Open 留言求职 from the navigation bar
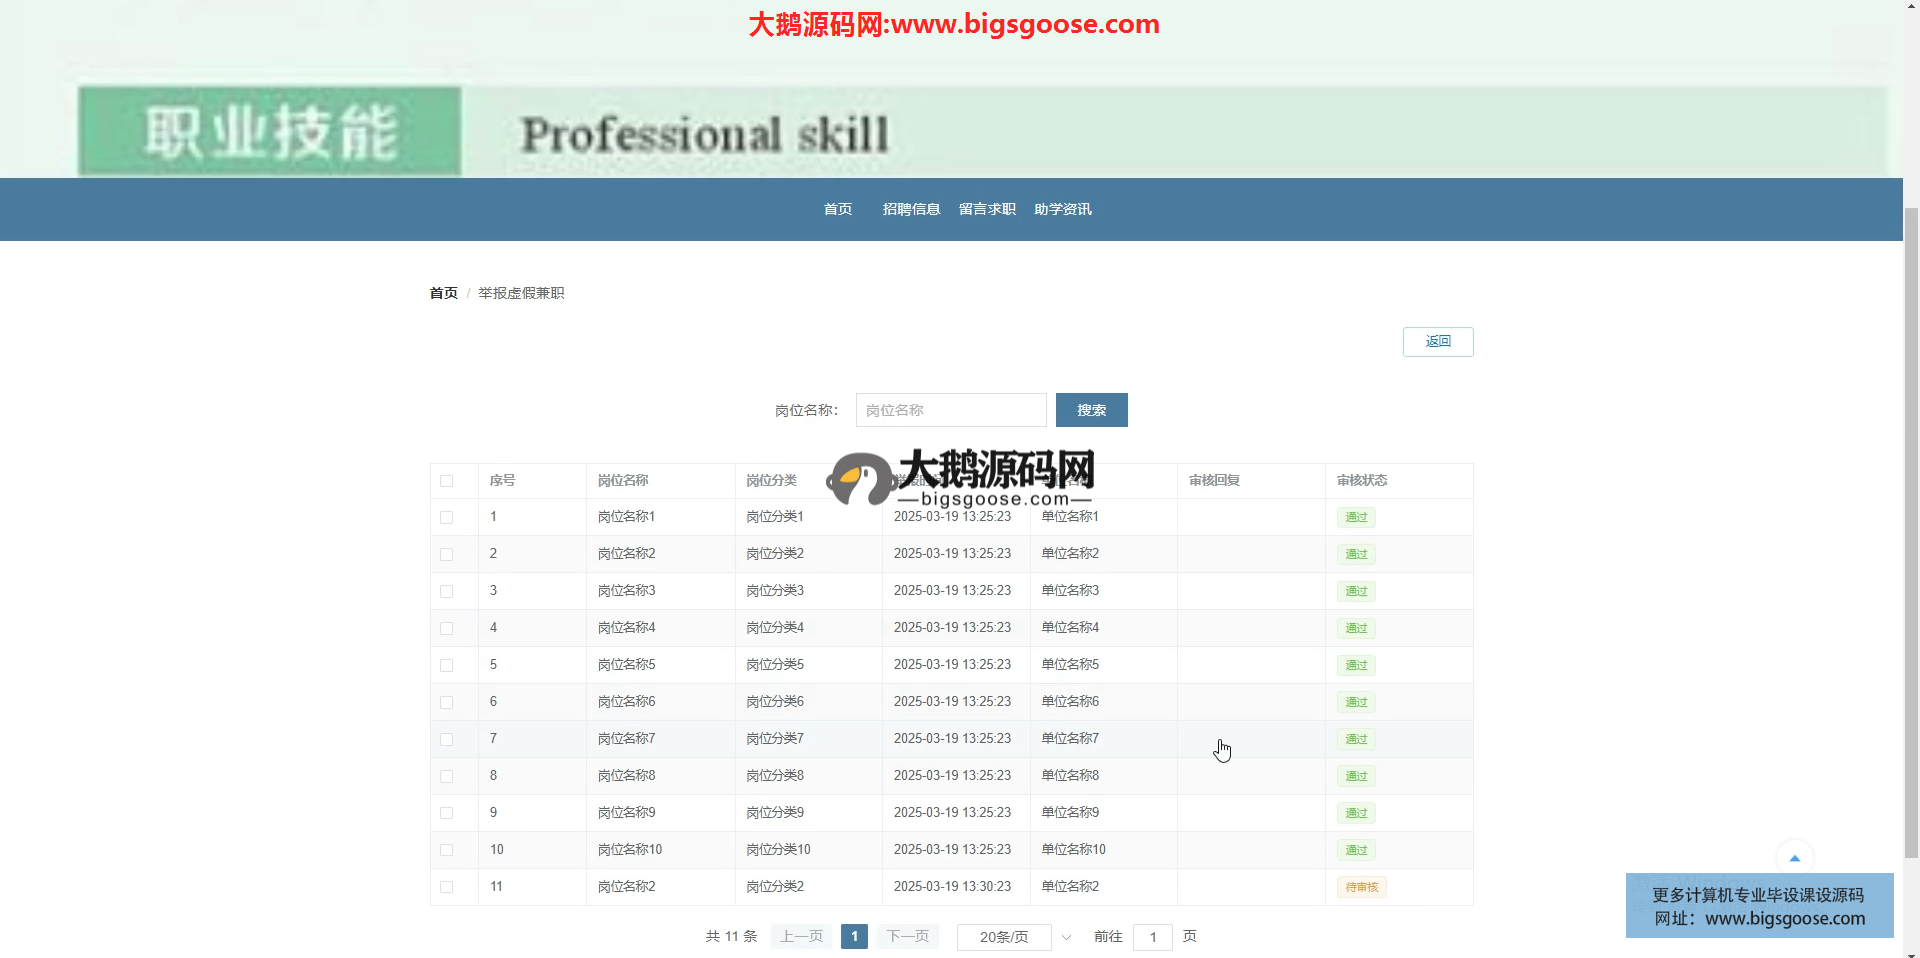This screenshot has width=1920, height=958. click(x=987, y=209)
